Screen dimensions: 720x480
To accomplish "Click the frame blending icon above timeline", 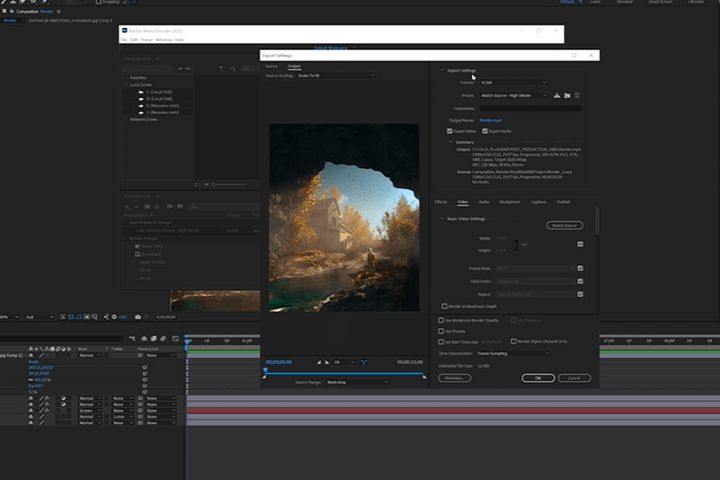I will click(154, 339).
